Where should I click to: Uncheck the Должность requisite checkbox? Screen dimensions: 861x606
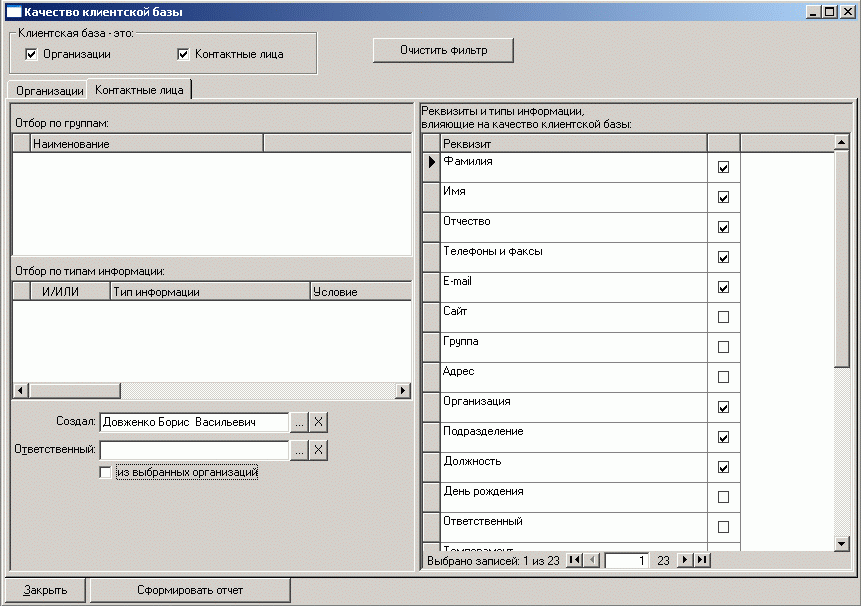(723, 467)
